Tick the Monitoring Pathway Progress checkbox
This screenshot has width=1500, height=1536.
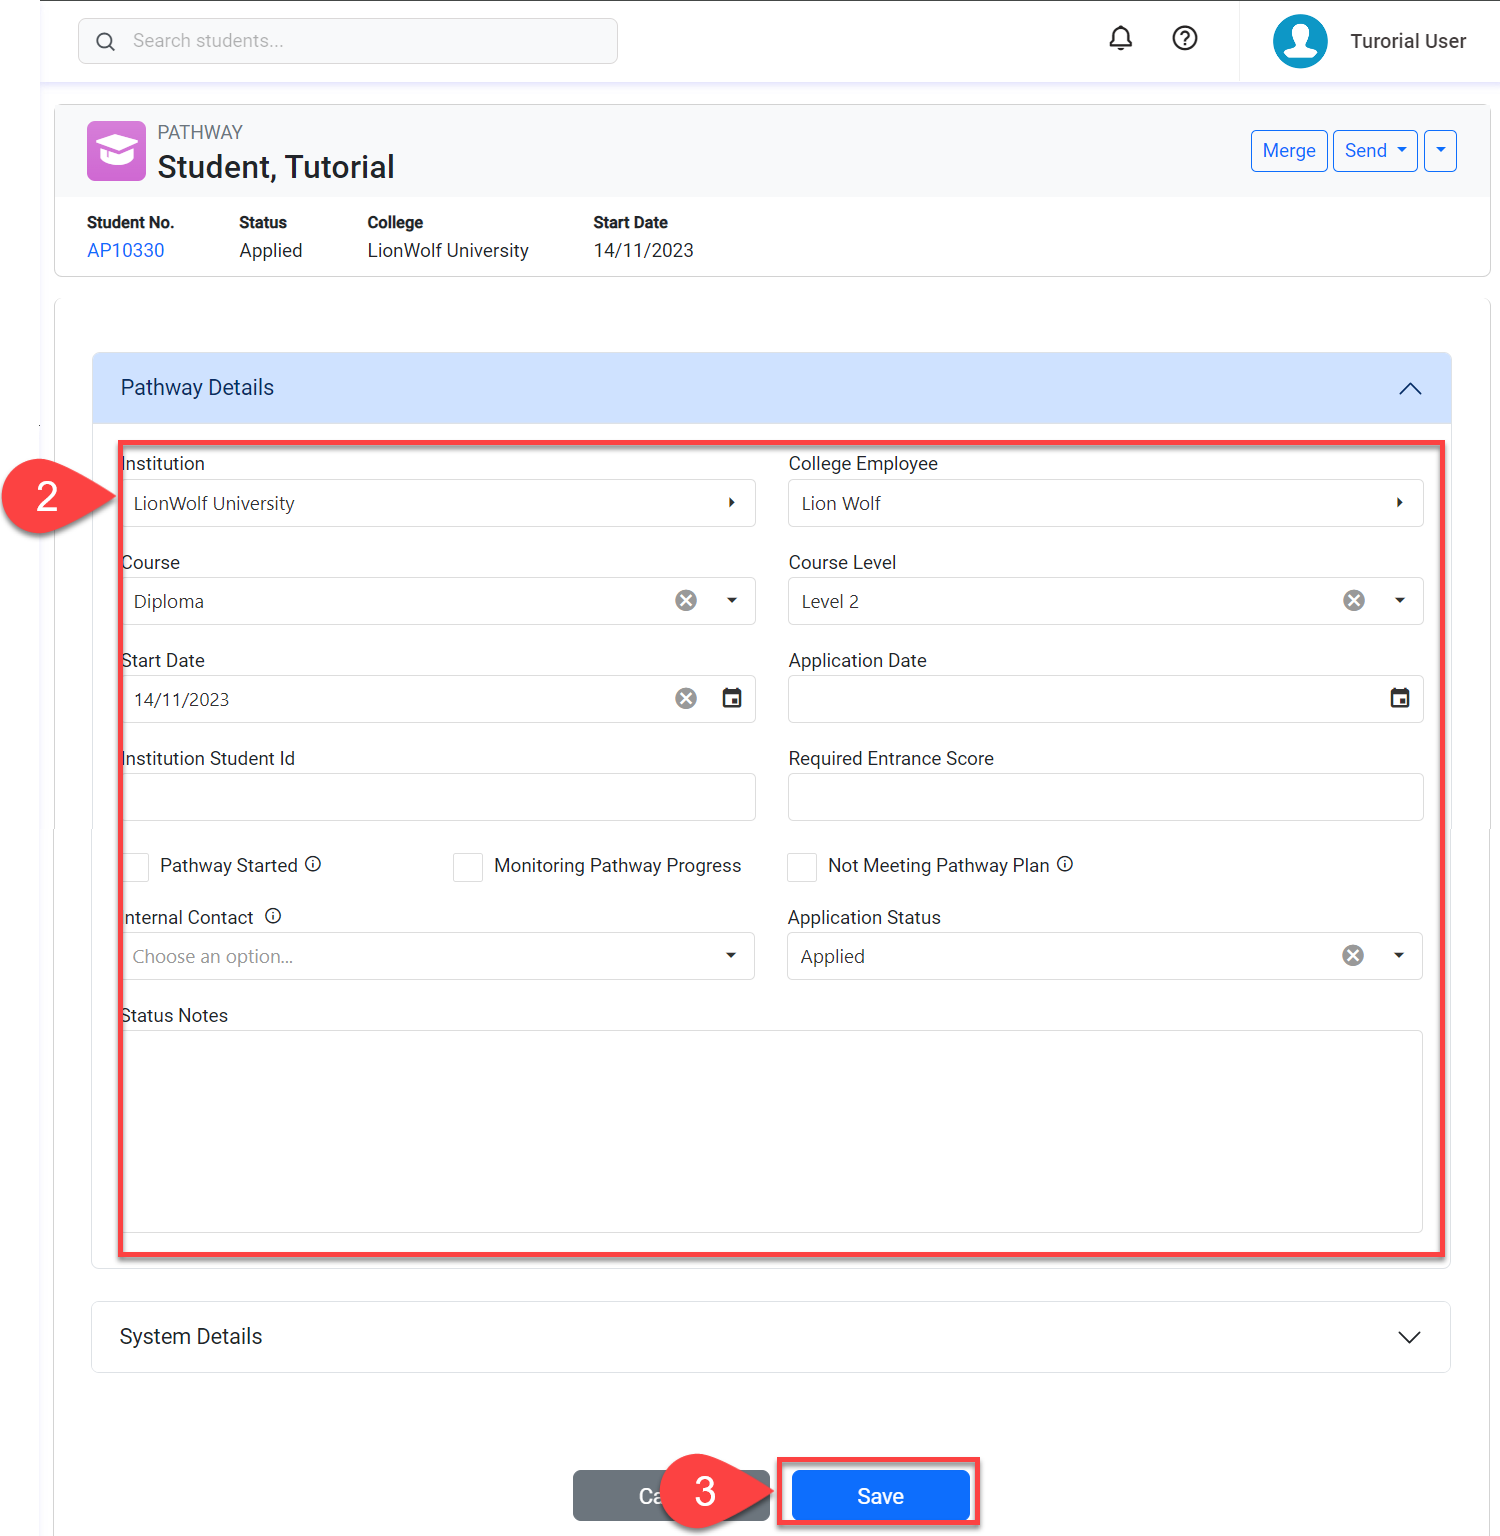click(468, 866)
